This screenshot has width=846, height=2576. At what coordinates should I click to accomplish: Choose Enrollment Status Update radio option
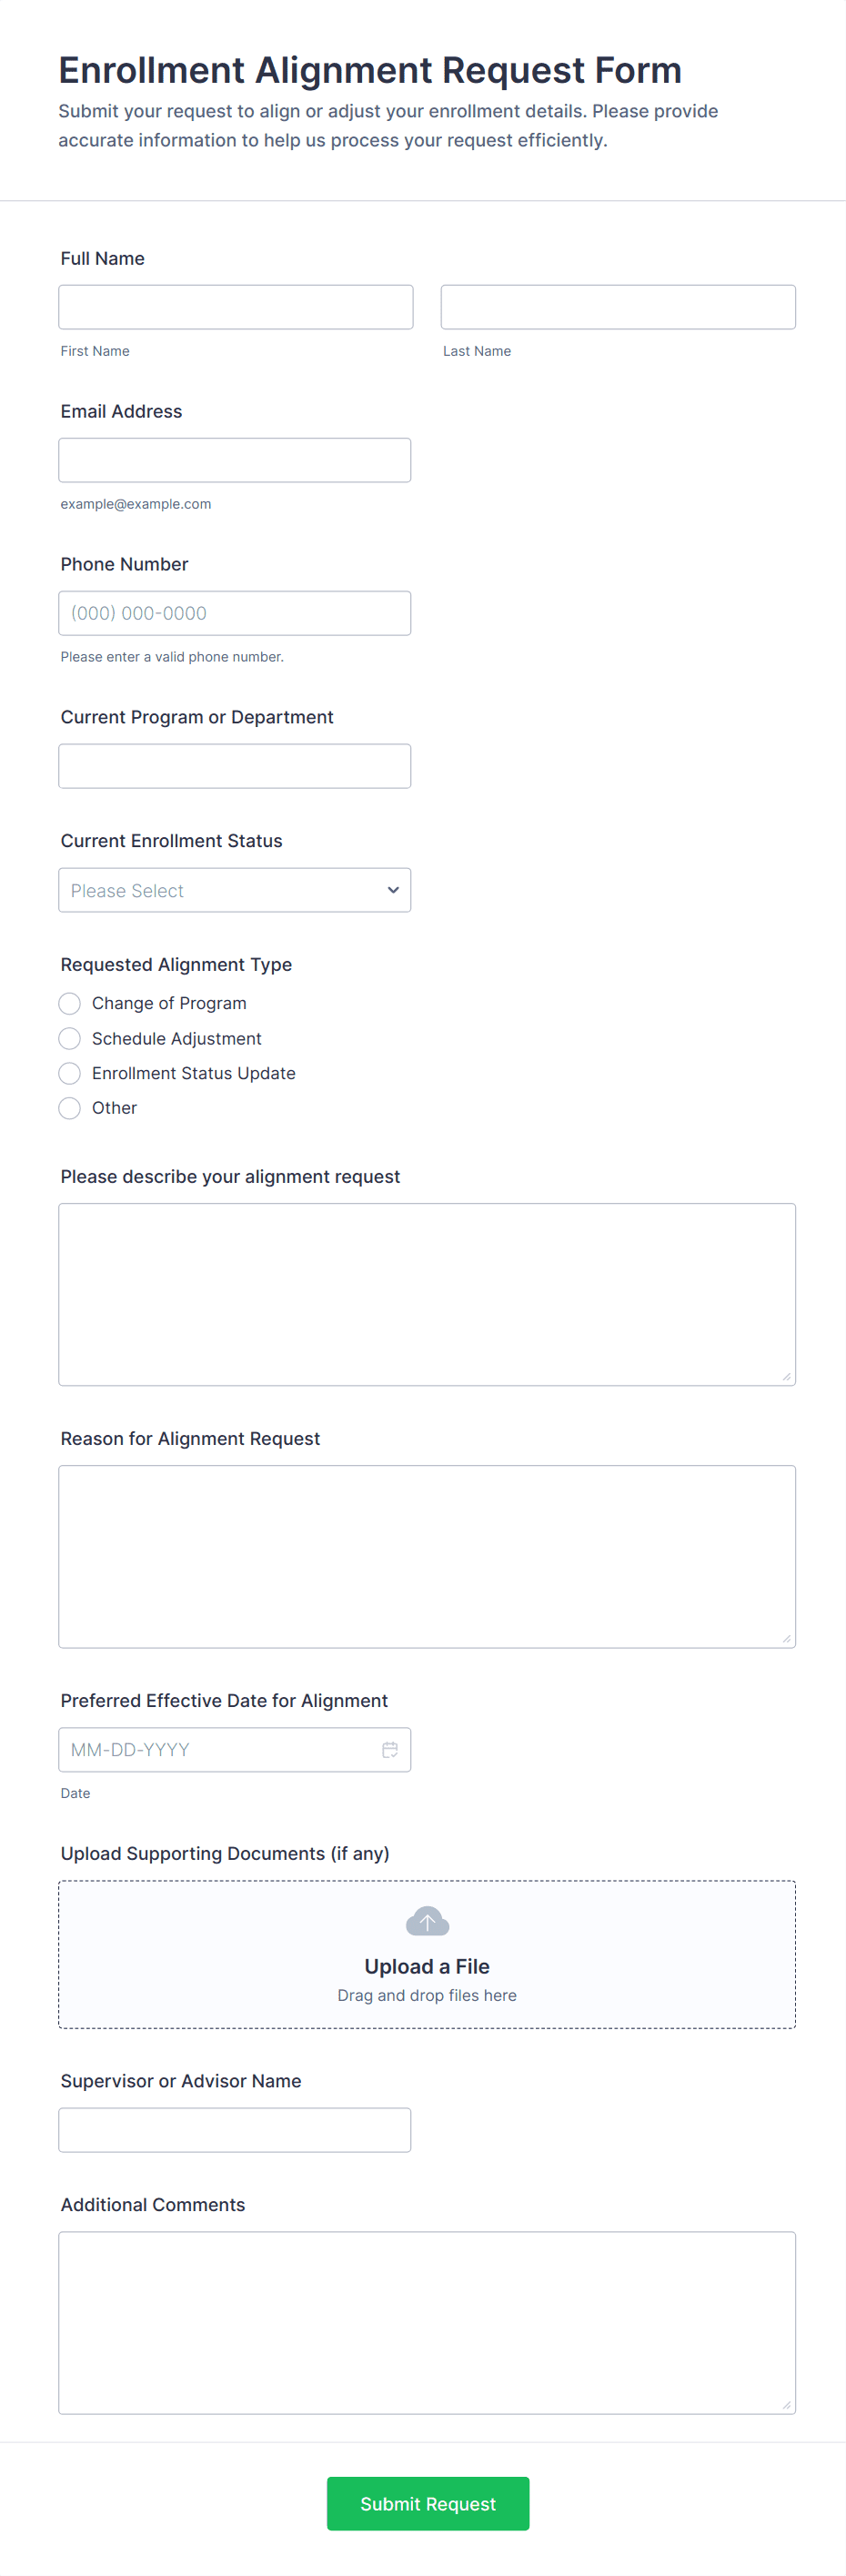coord(69,1073)
